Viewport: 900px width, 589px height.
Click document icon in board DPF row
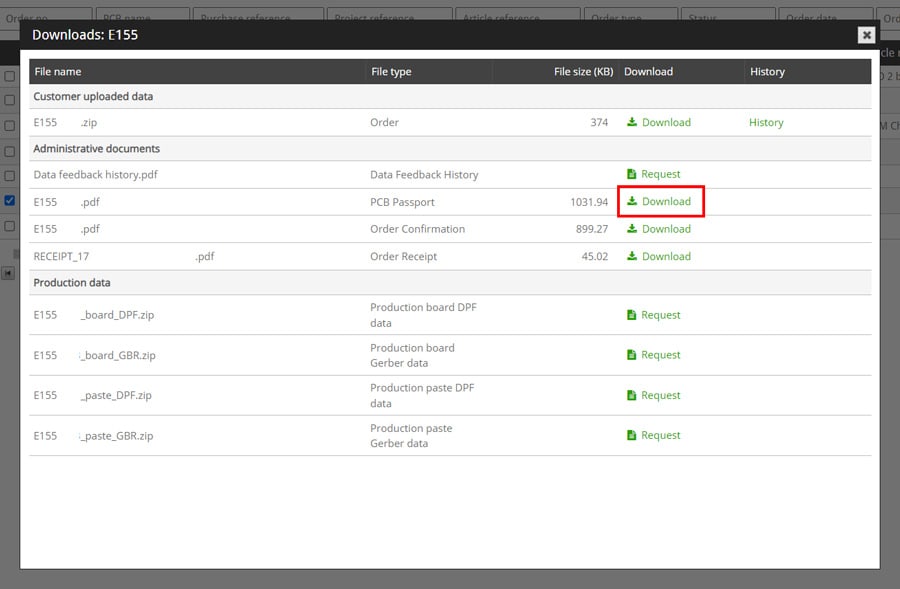point(631,315)
